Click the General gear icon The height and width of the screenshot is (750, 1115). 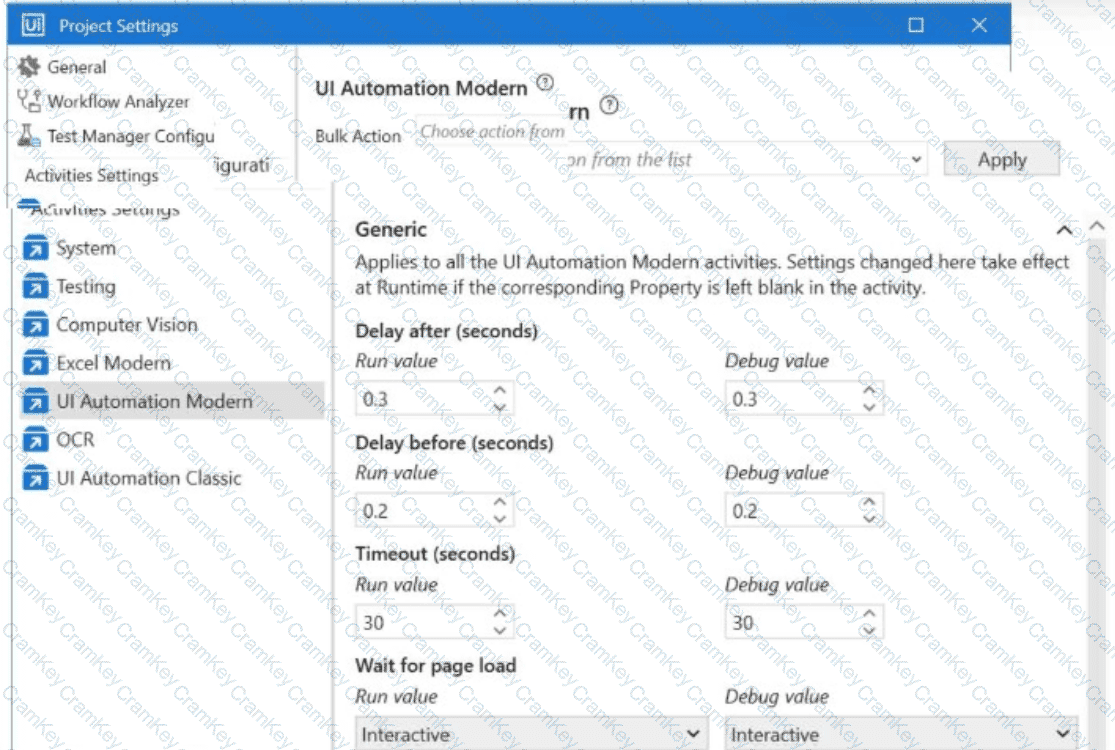[29, 67]
